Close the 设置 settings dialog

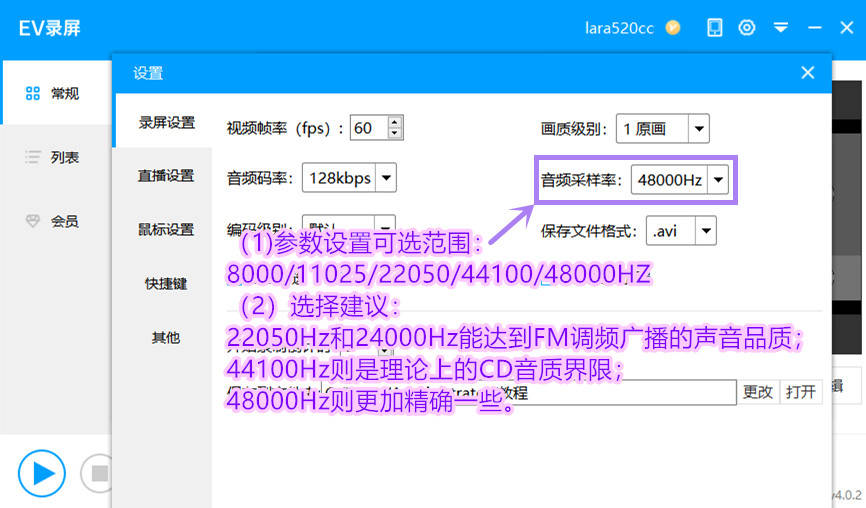[808, 72]
